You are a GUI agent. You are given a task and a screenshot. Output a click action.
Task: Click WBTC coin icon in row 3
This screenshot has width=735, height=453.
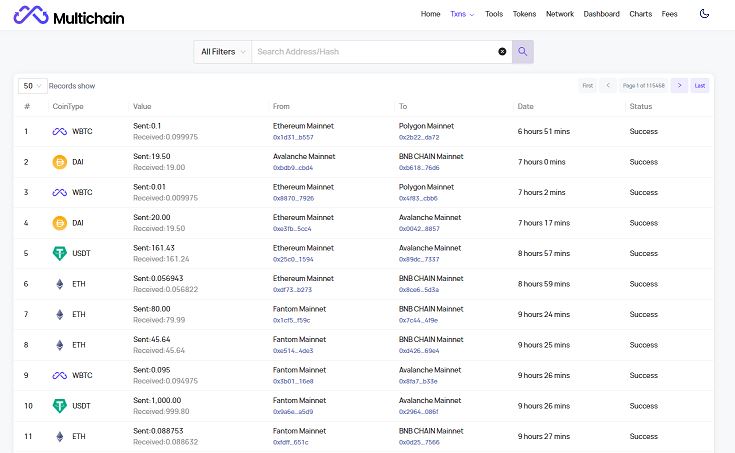tap(60, 193)
